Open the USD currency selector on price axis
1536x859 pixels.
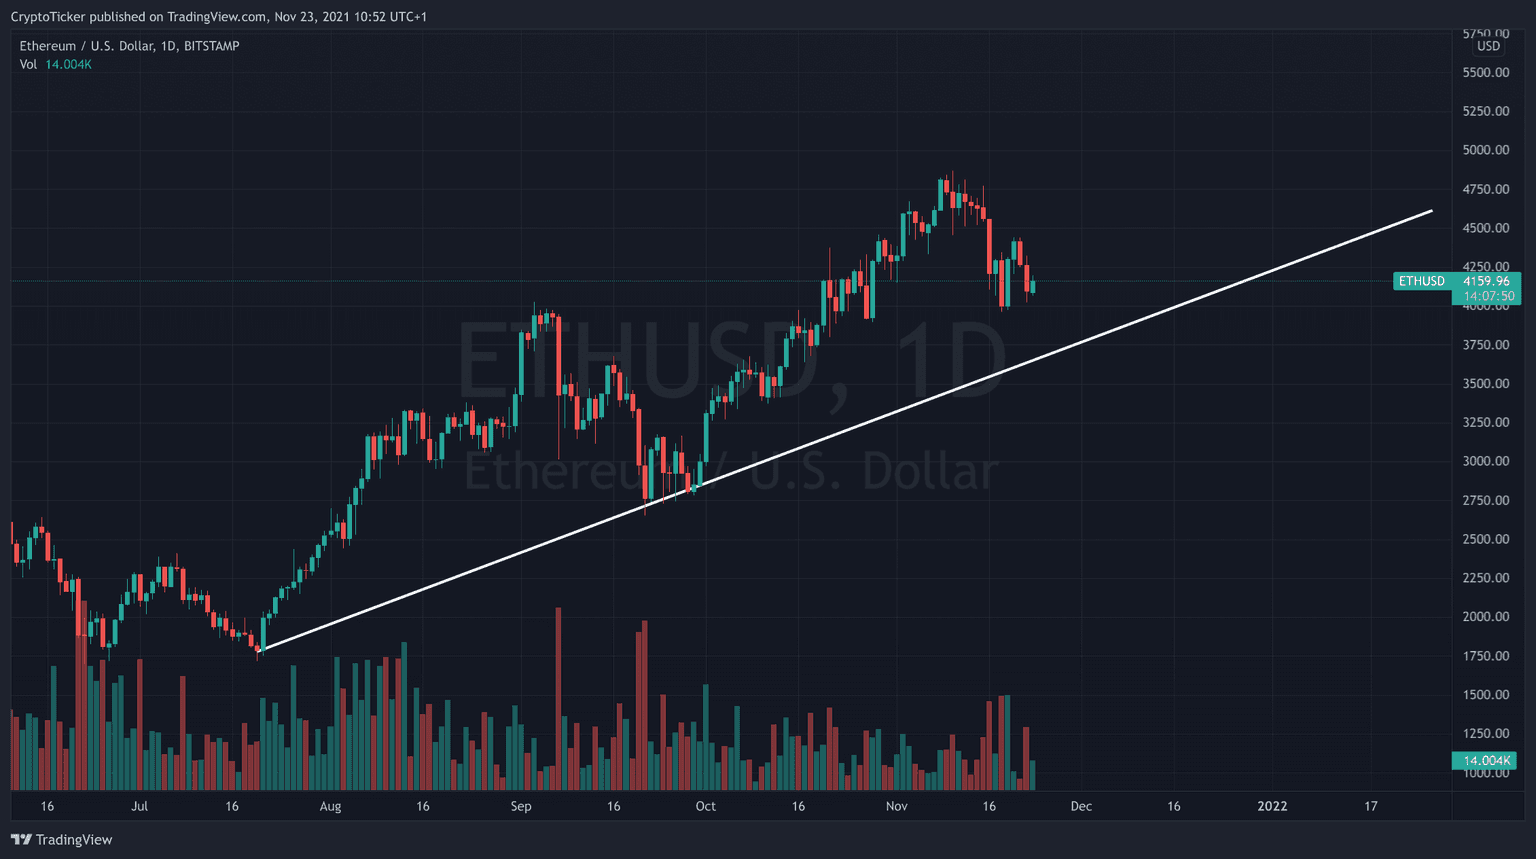point(1489,46)
